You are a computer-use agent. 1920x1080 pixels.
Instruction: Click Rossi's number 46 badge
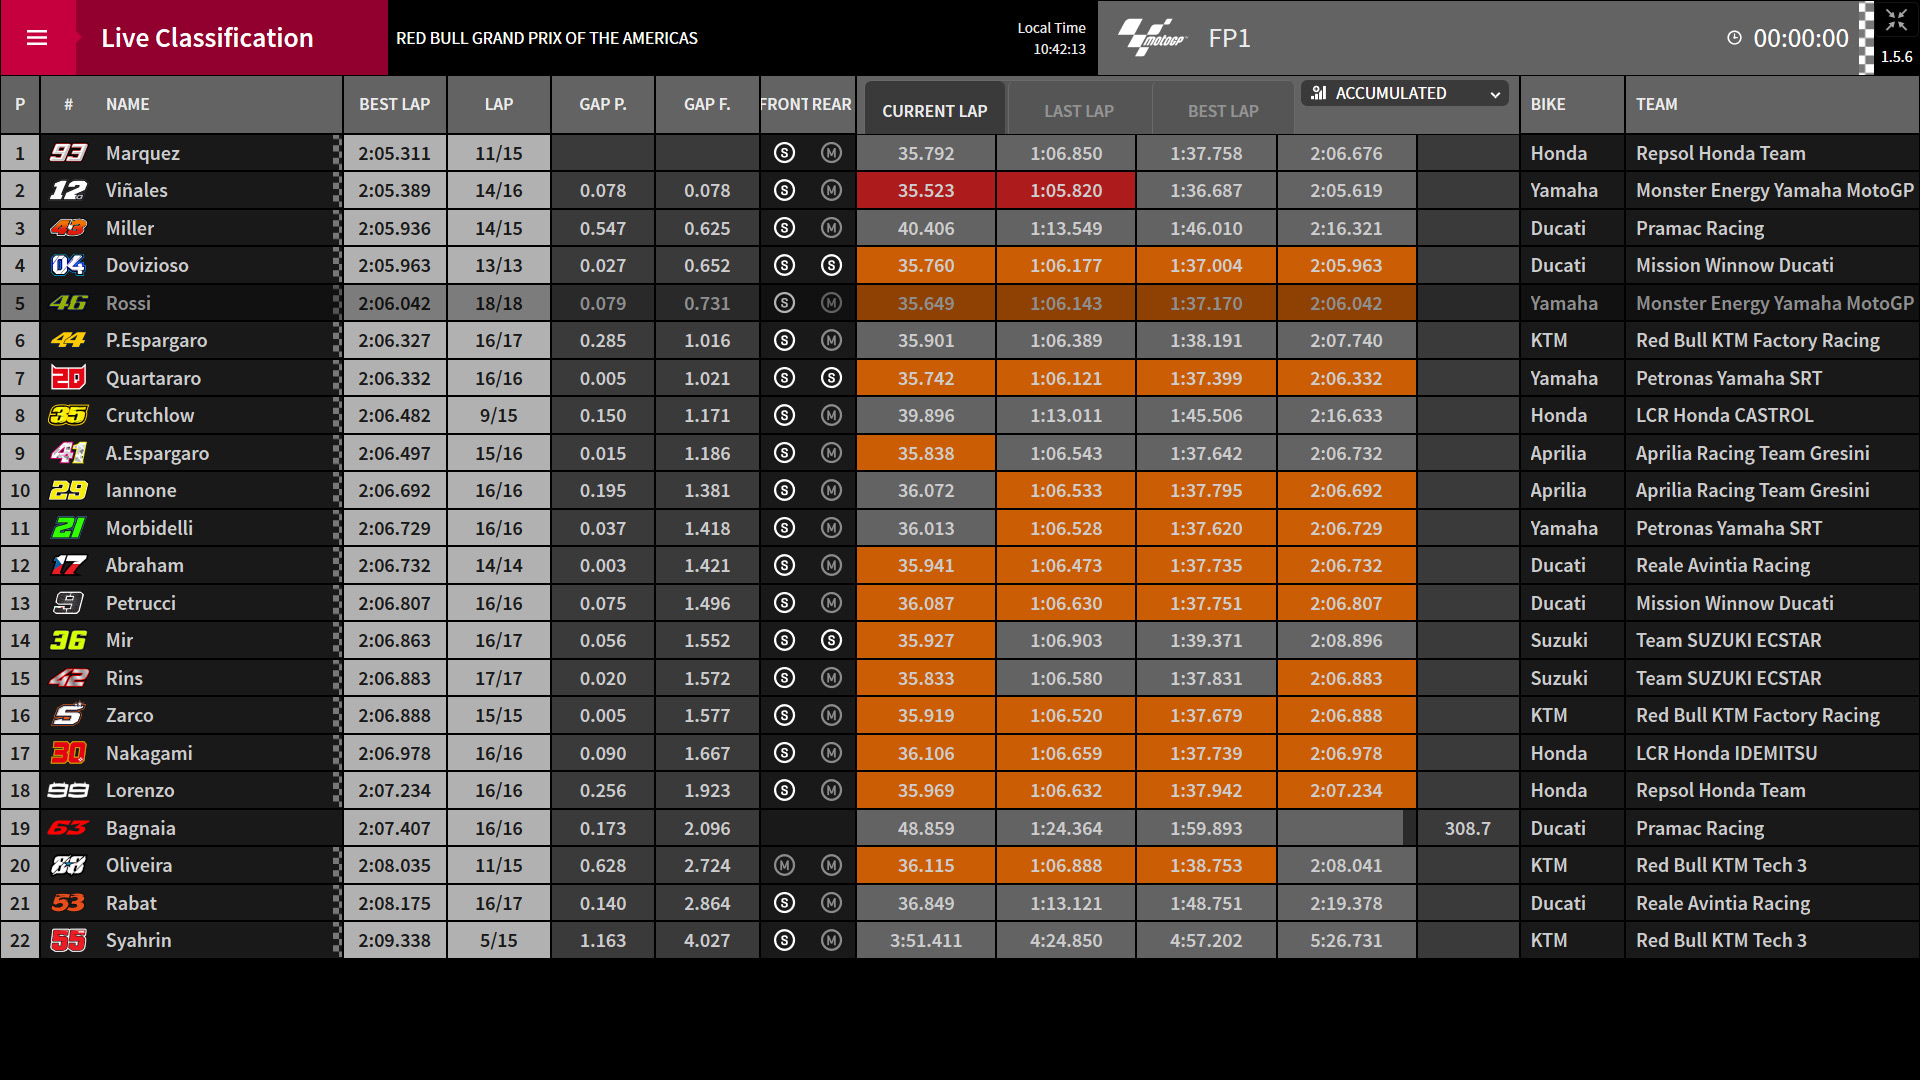[x=68, y=303]
